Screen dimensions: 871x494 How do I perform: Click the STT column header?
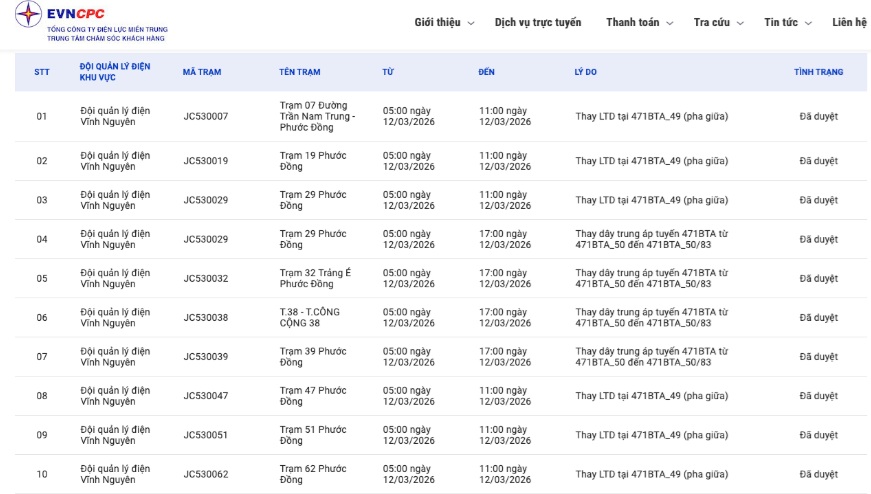pyautogui.click(x=42, y=72)
